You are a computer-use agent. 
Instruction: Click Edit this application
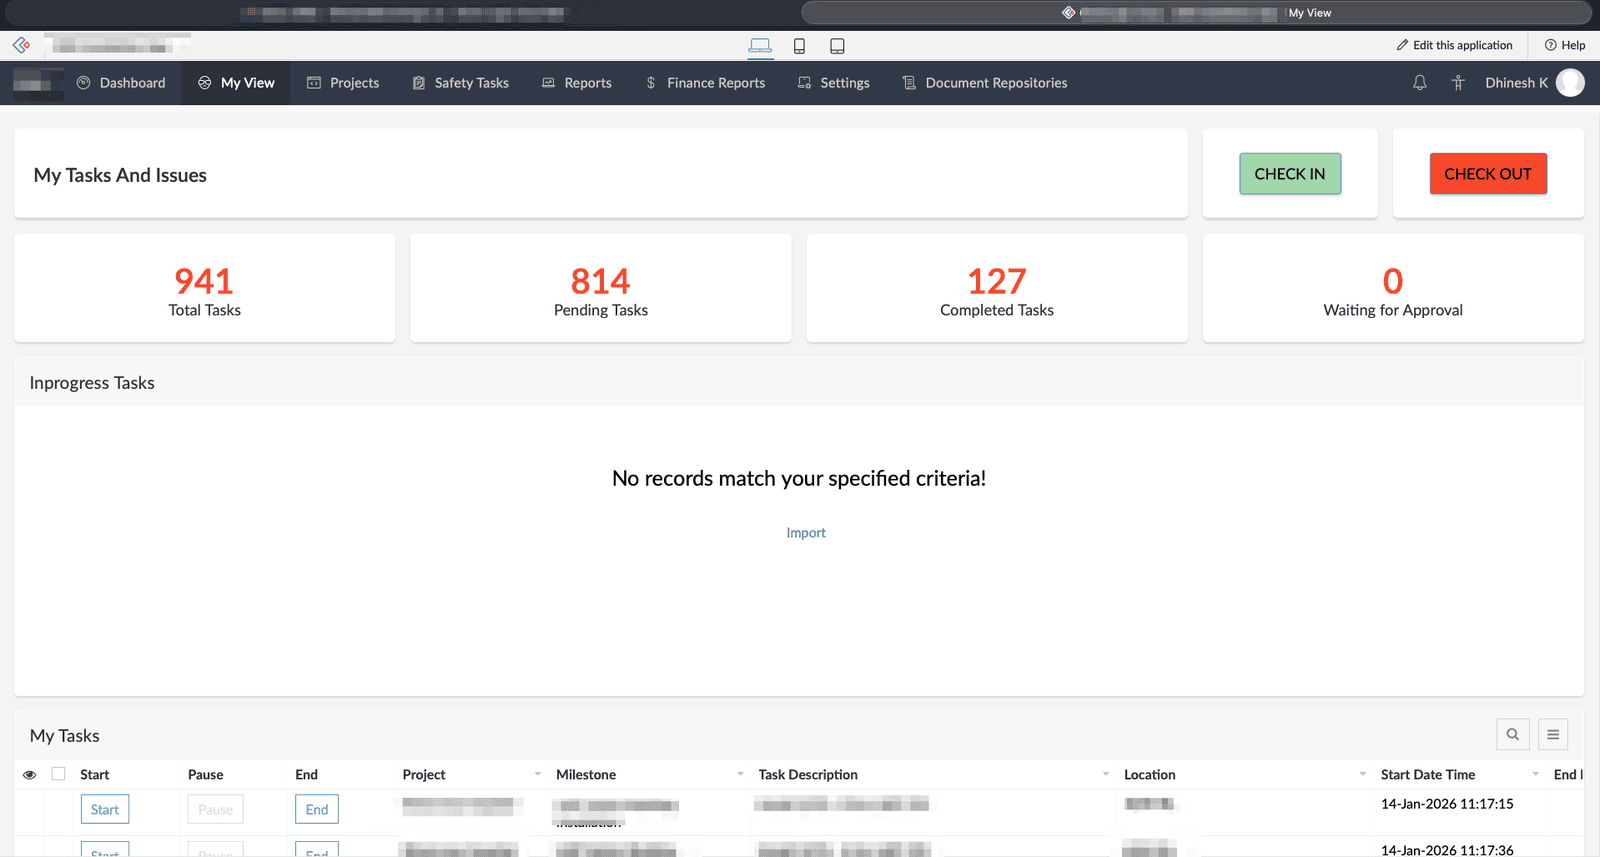tap(1454, 45)
